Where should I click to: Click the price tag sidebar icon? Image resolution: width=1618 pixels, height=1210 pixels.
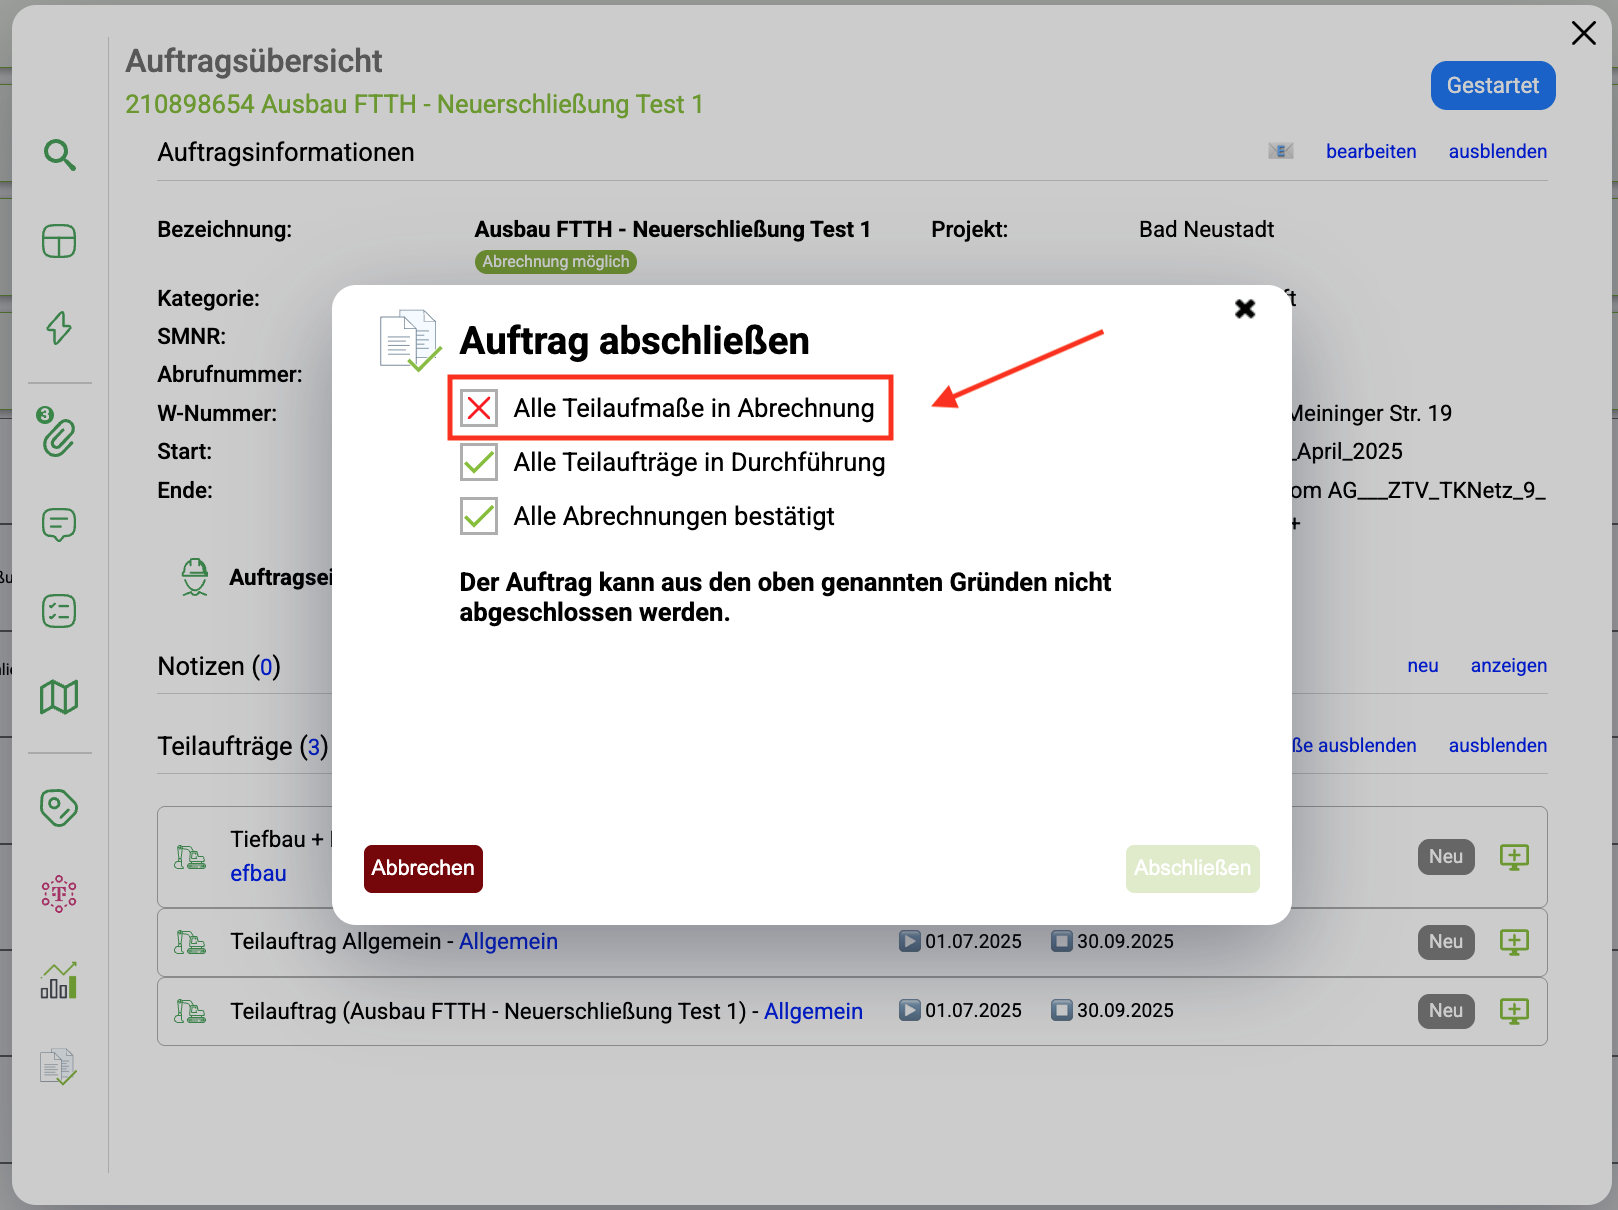point(59,808)
